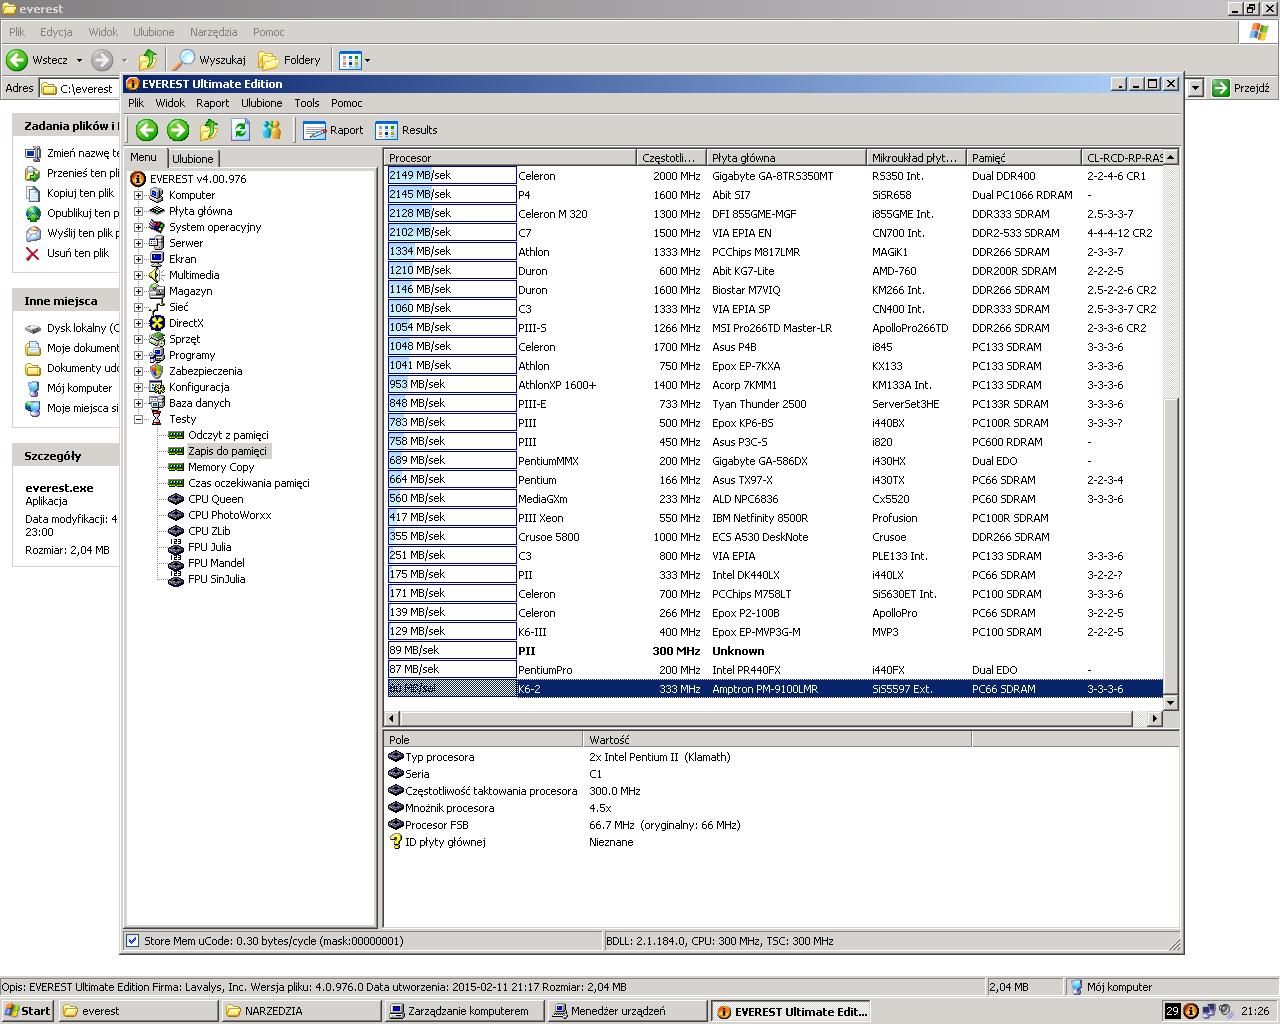The height and width of the screenshot is (1024, 1280).
Task: Open the CPU ZLib benchmark
Action: click(x=209, y=531)
